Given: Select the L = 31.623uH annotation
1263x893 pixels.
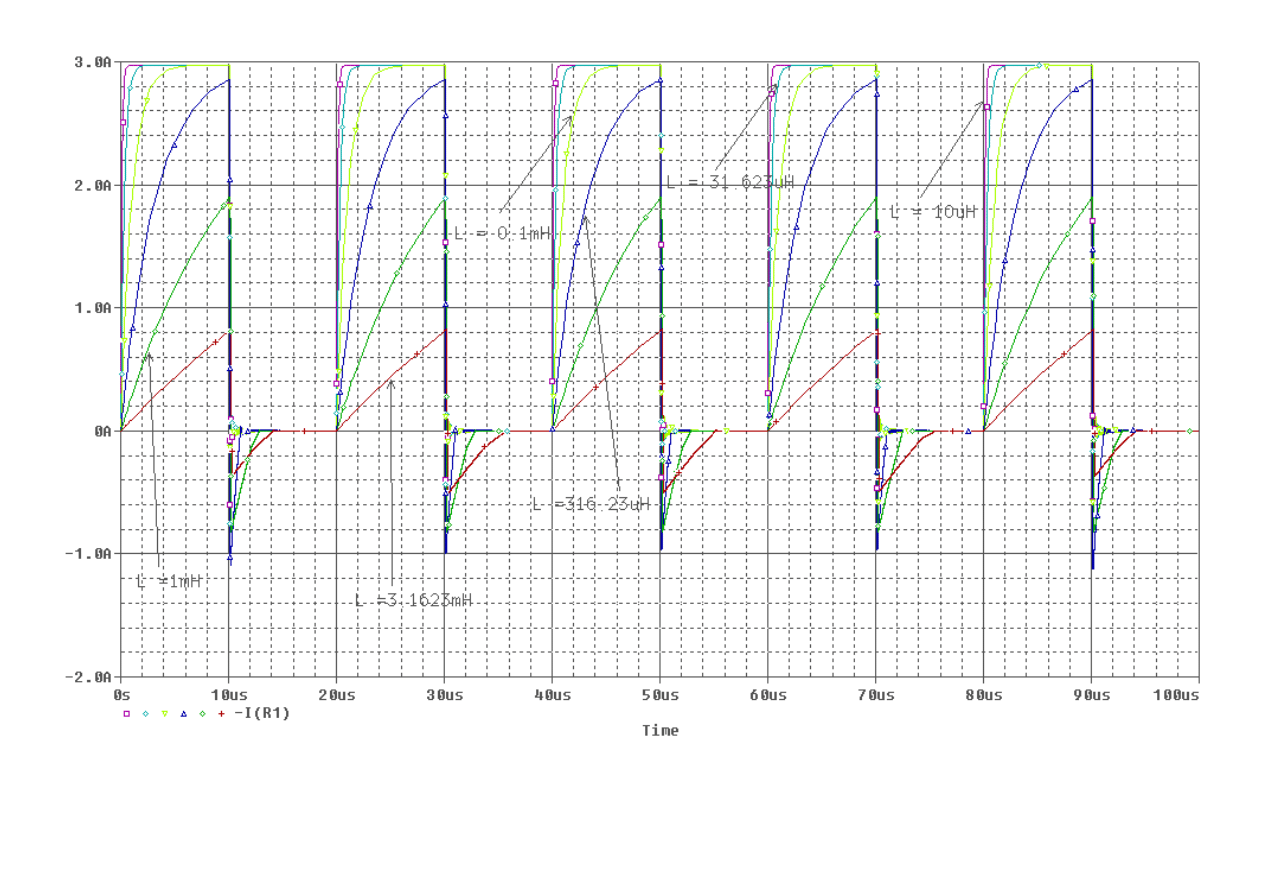Looking at the screenshot, I should coord(736,183).
